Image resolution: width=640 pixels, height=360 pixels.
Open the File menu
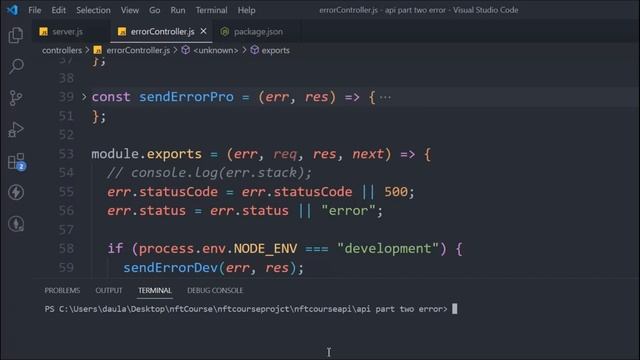click(35, 10)
